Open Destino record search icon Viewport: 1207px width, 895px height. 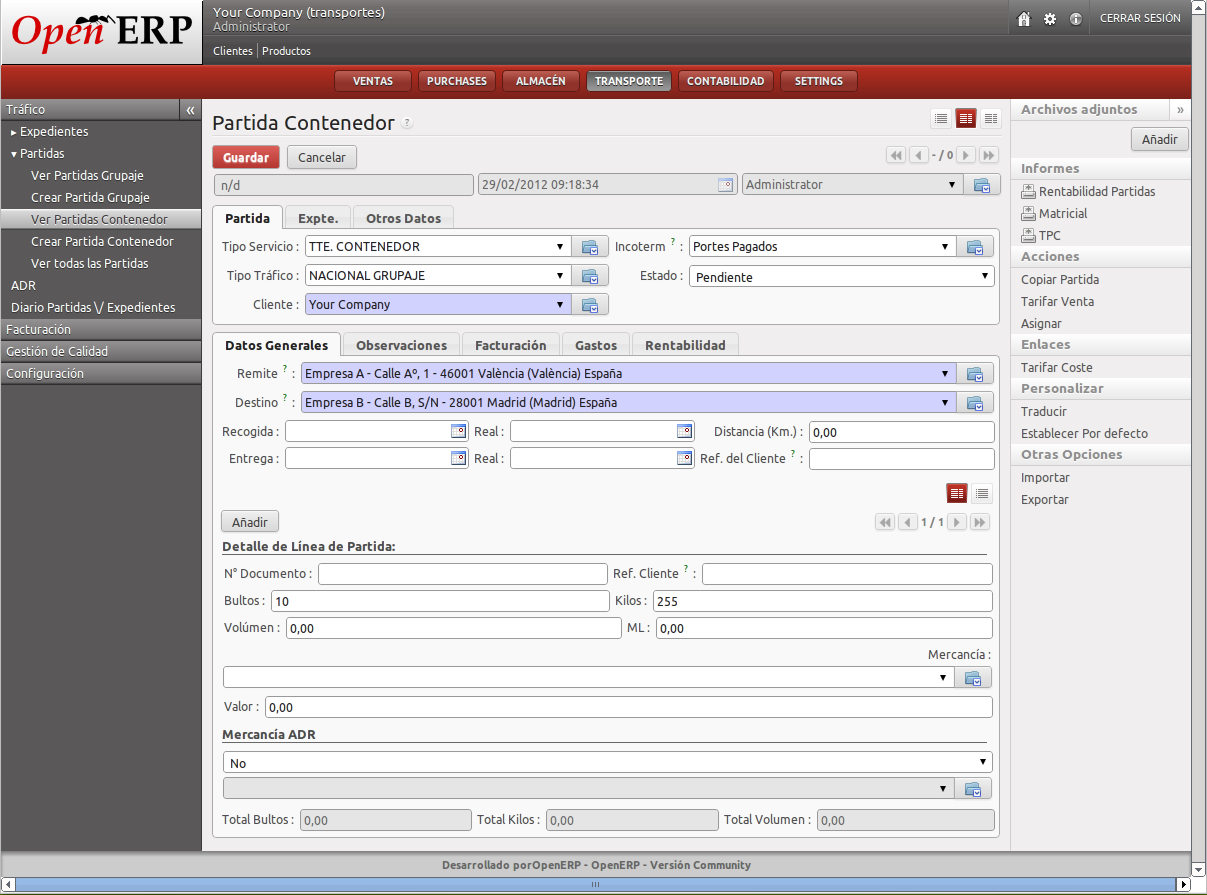tap(974, 403)
